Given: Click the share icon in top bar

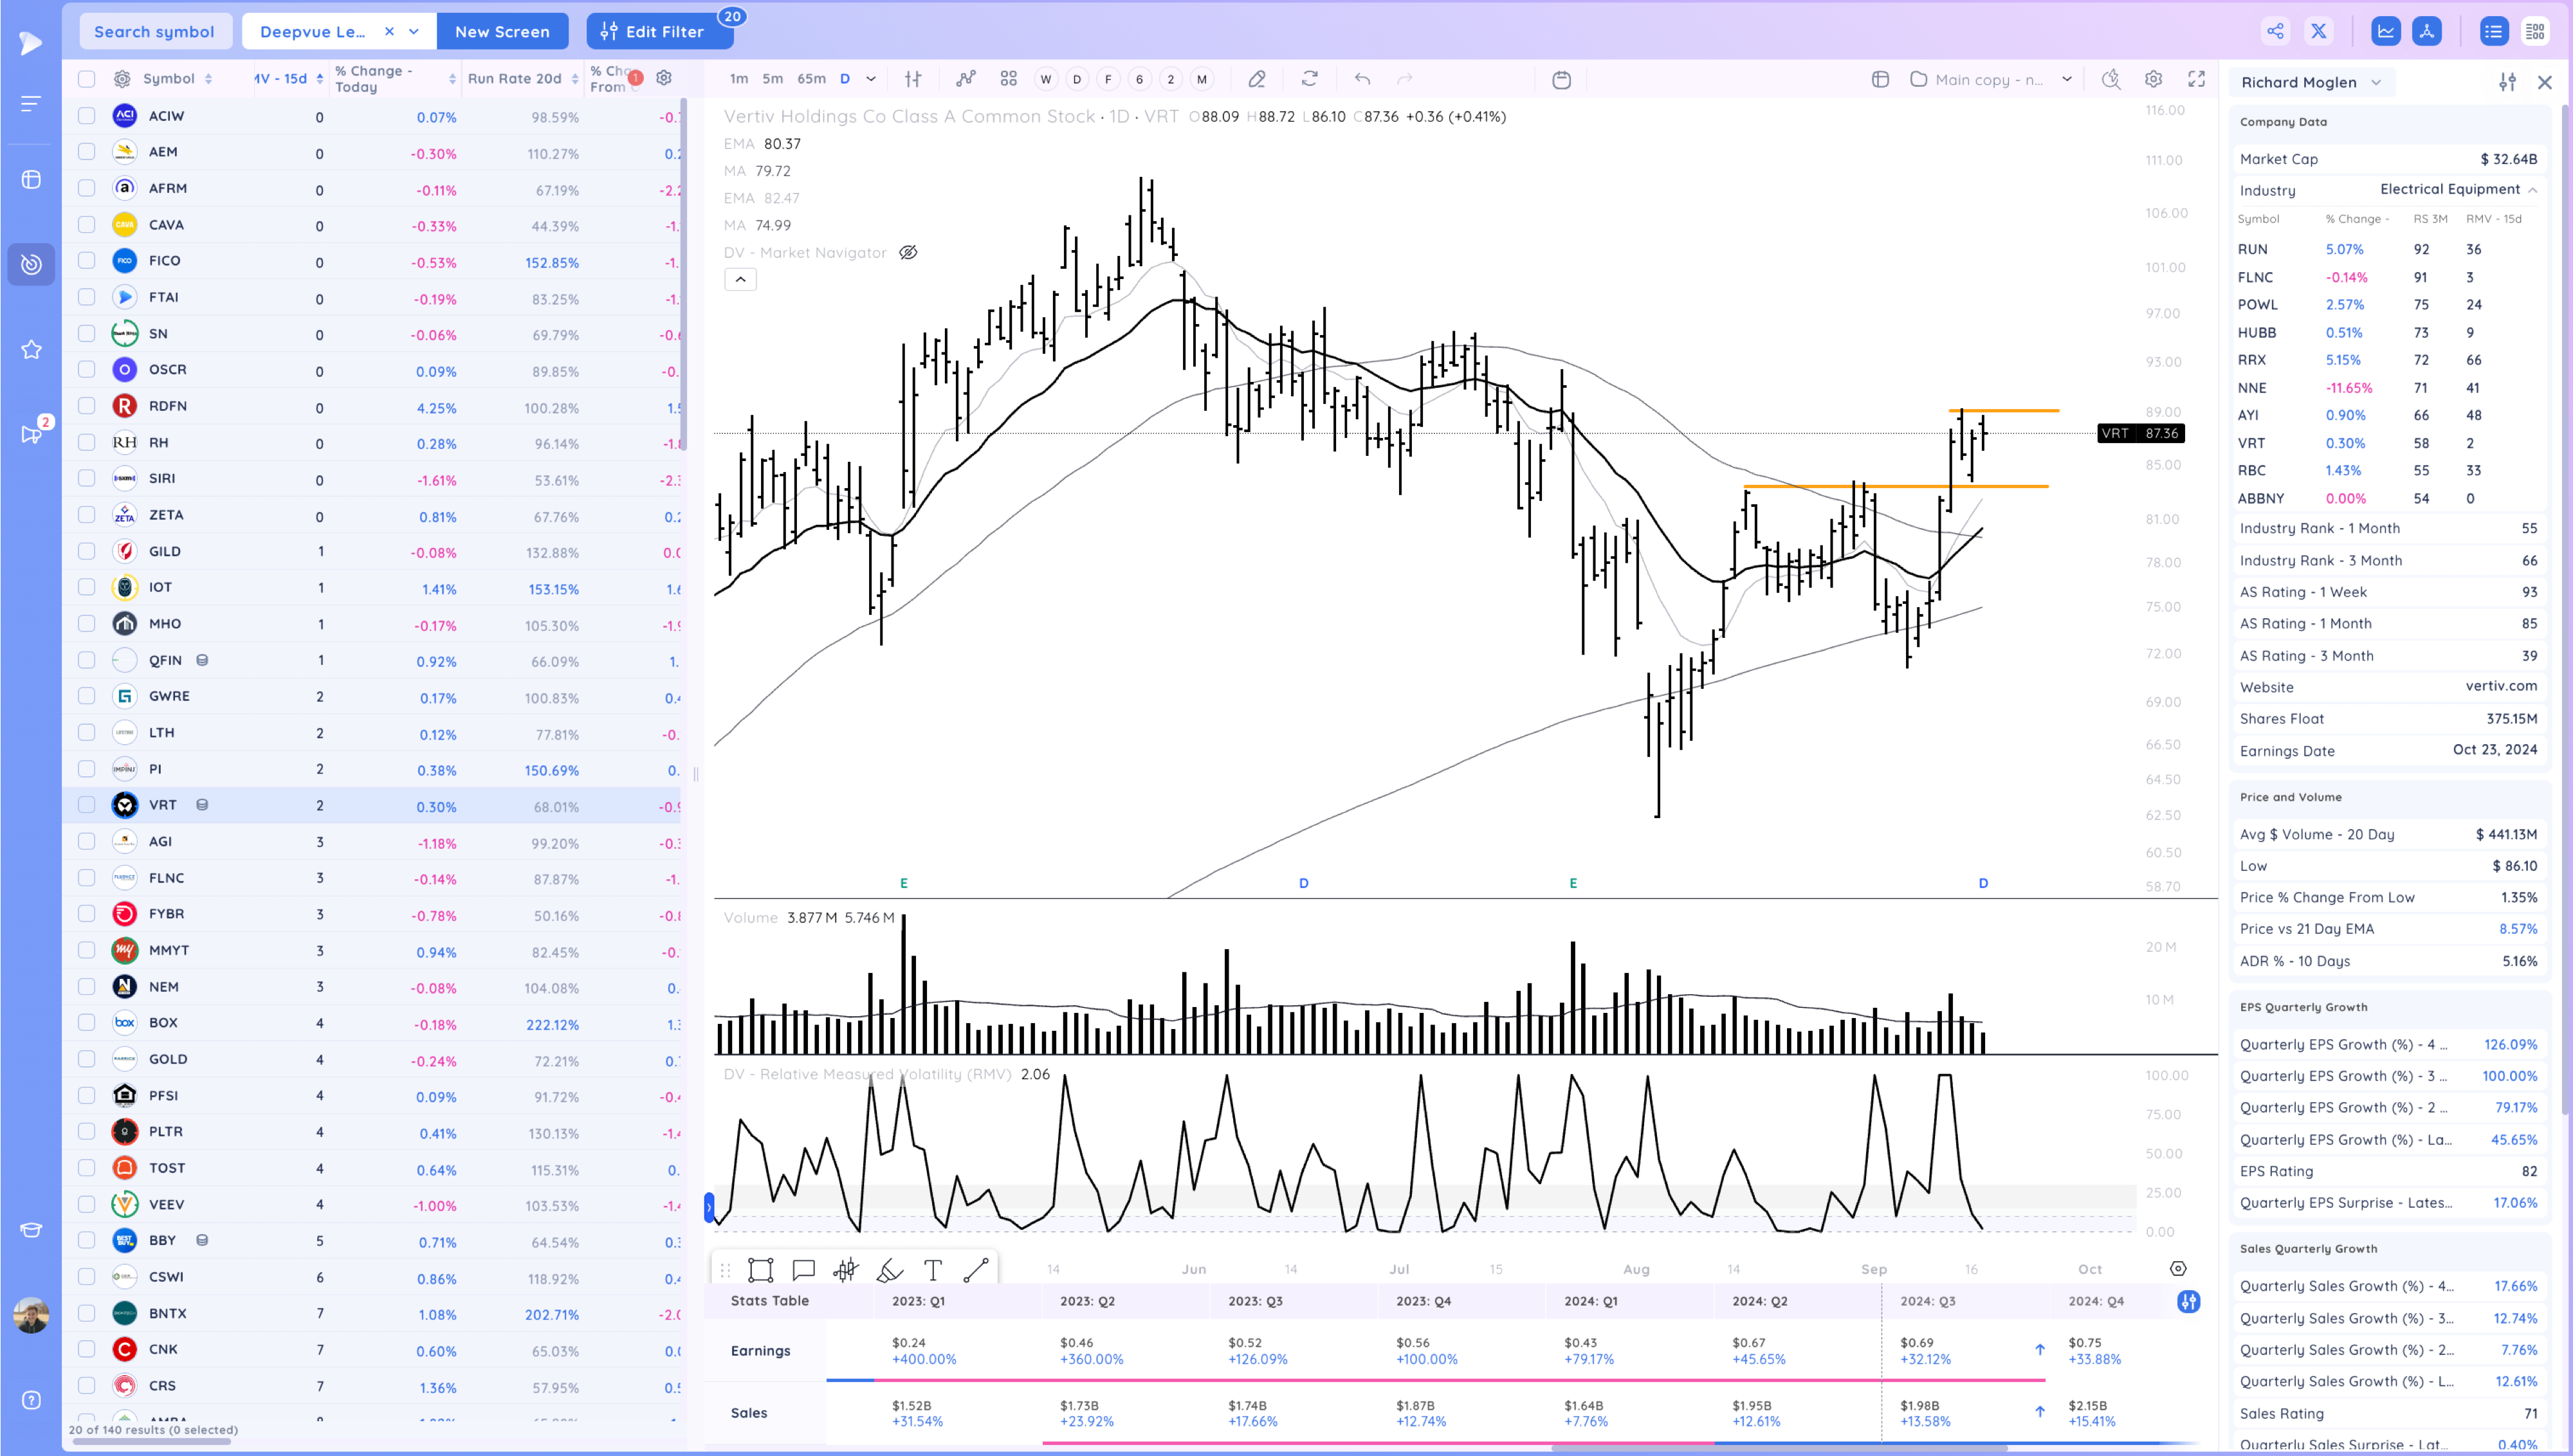Looking at the screenshot, I should click(x=2275, y=31).
